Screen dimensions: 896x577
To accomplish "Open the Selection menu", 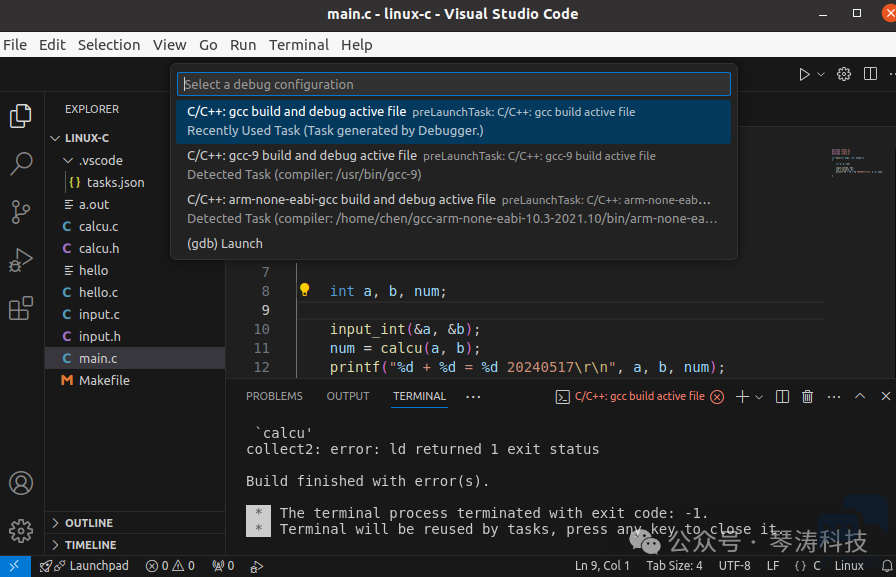I will [x=109, y=45].
